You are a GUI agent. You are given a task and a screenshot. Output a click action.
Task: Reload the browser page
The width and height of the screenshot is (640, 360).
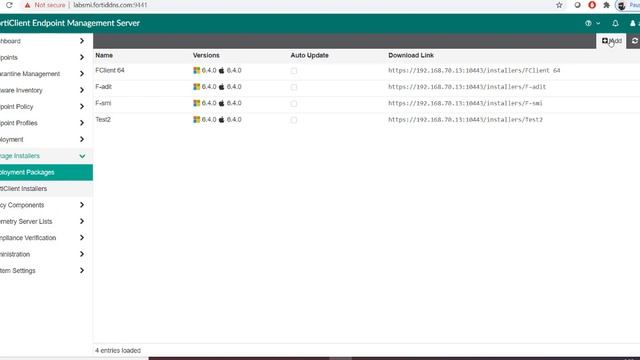coord(9,5)
